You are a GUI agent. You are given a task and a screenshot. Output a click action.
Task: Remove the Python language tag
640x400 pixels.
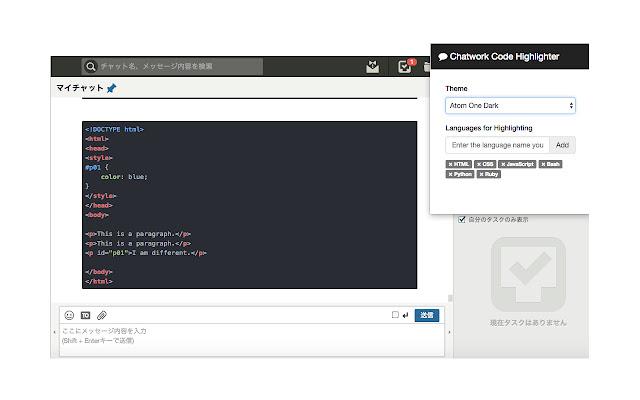click(x=460, y=174)
